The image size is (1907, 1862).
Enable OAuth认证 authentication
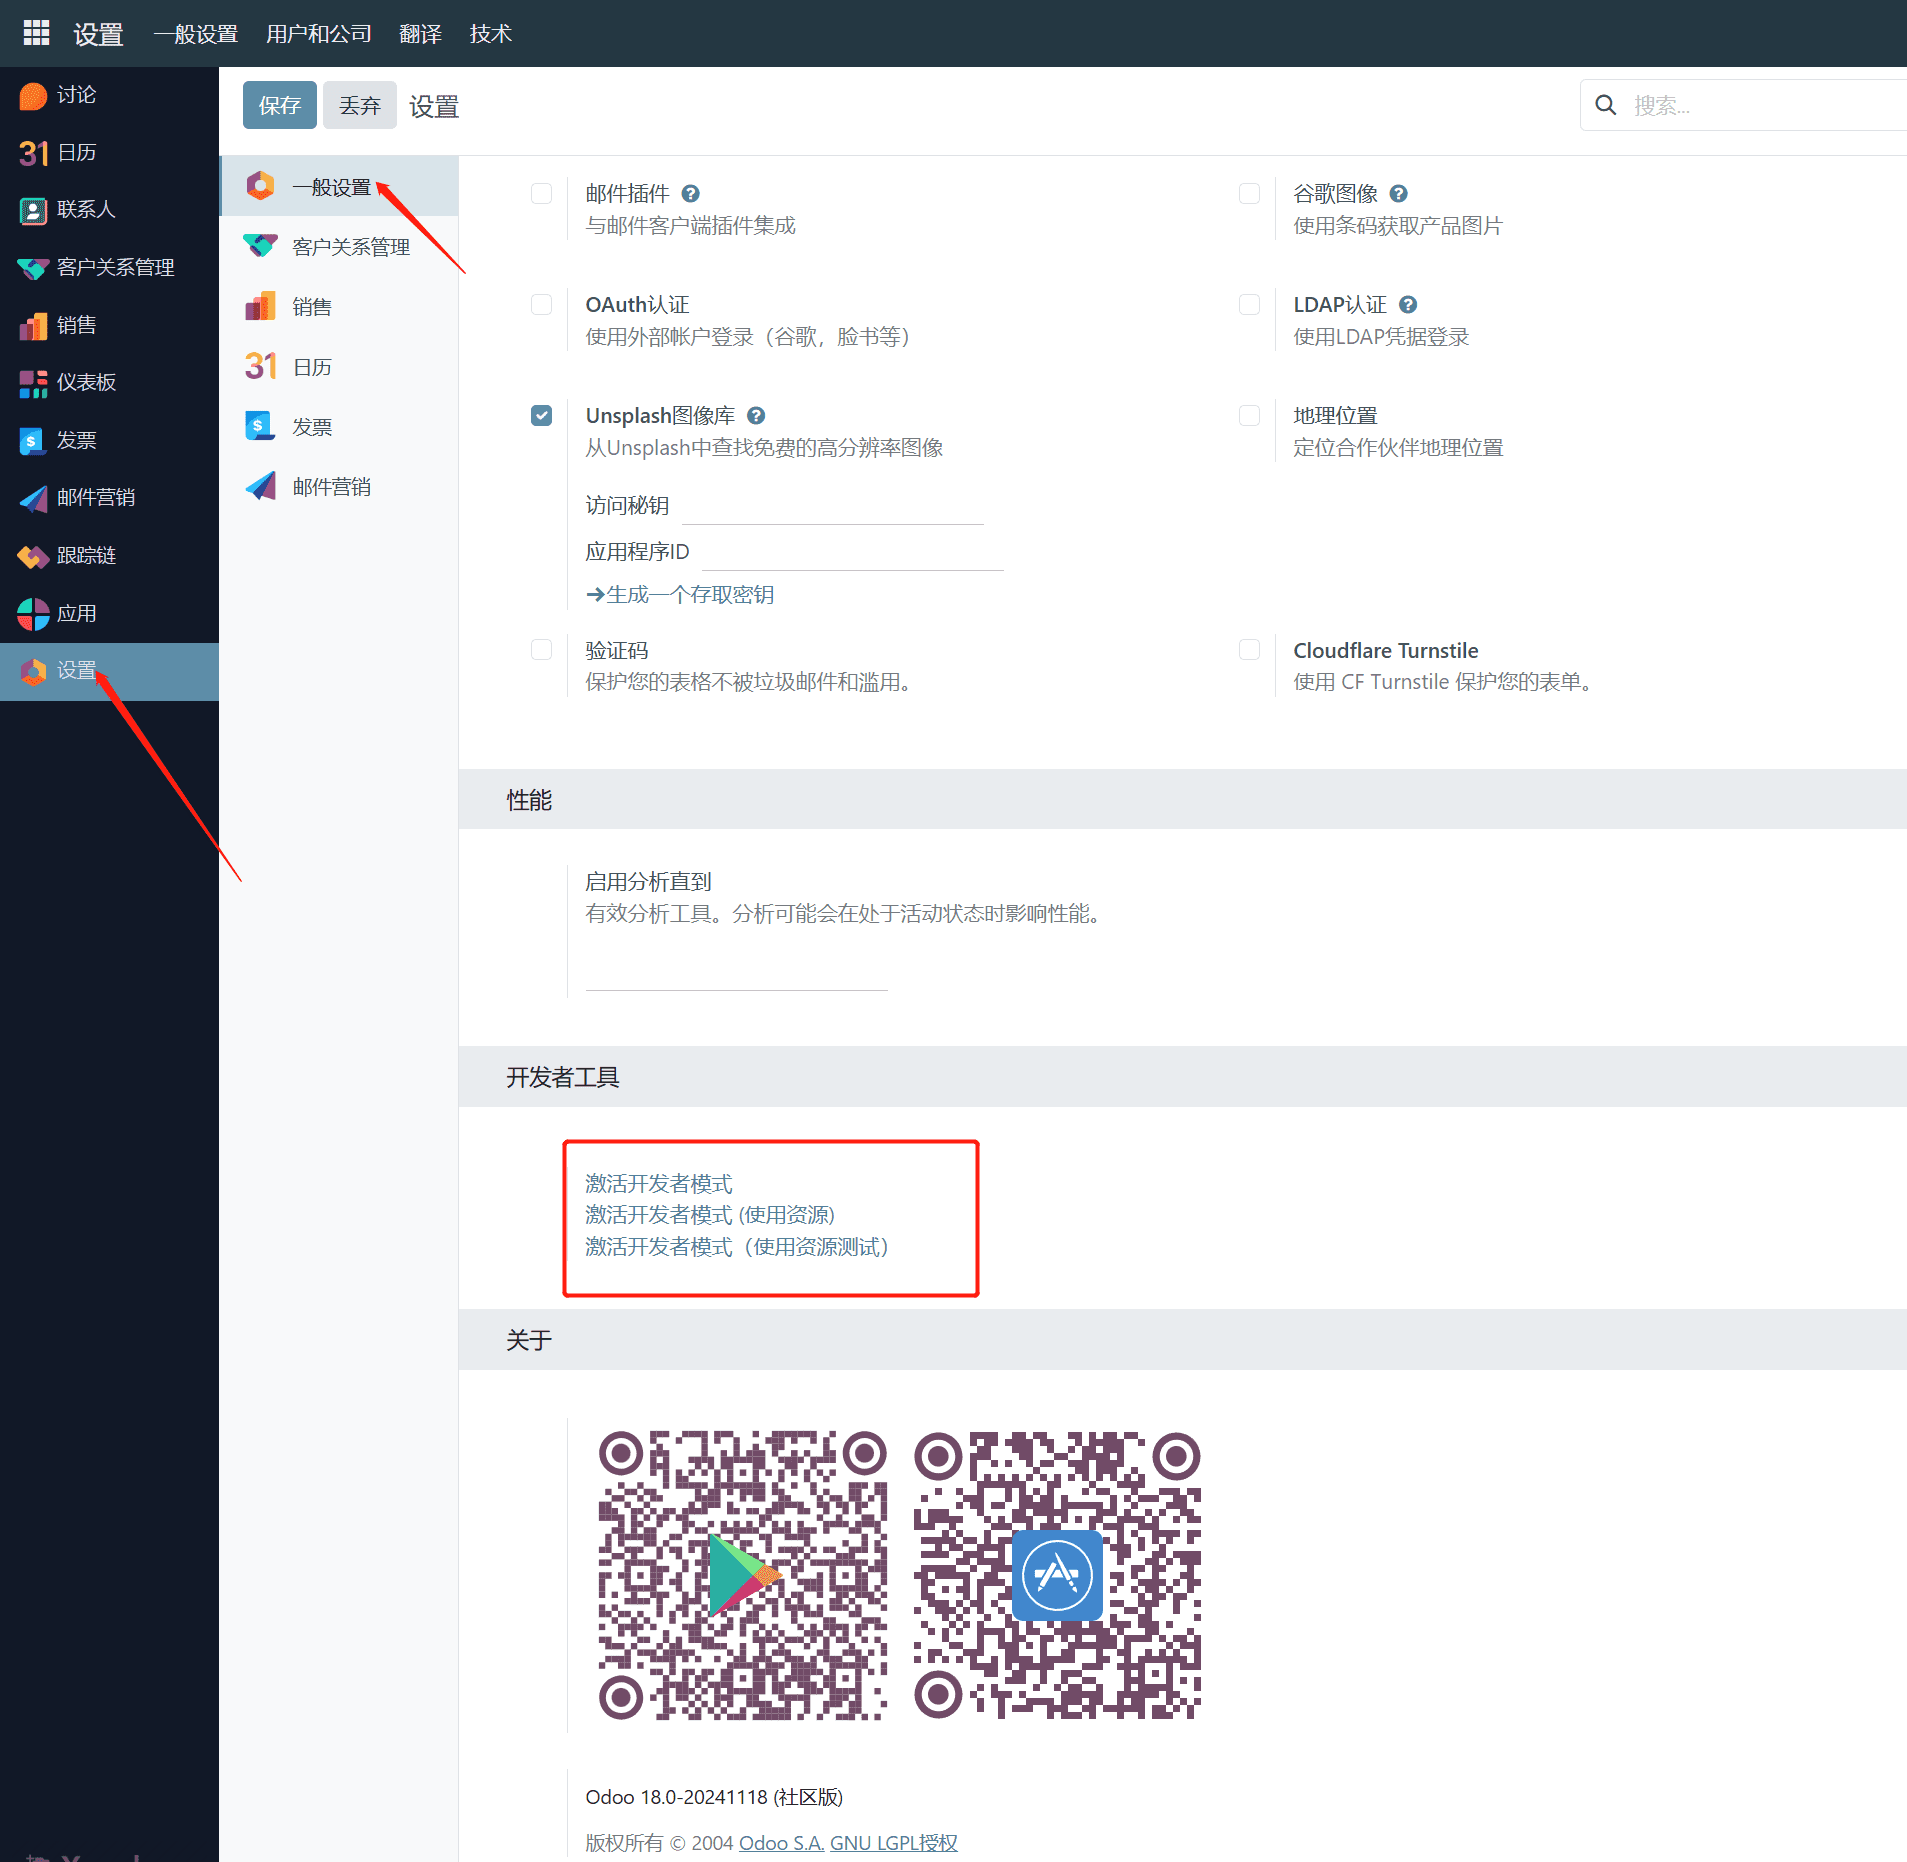pyautogui.click(x=541, y=304)
